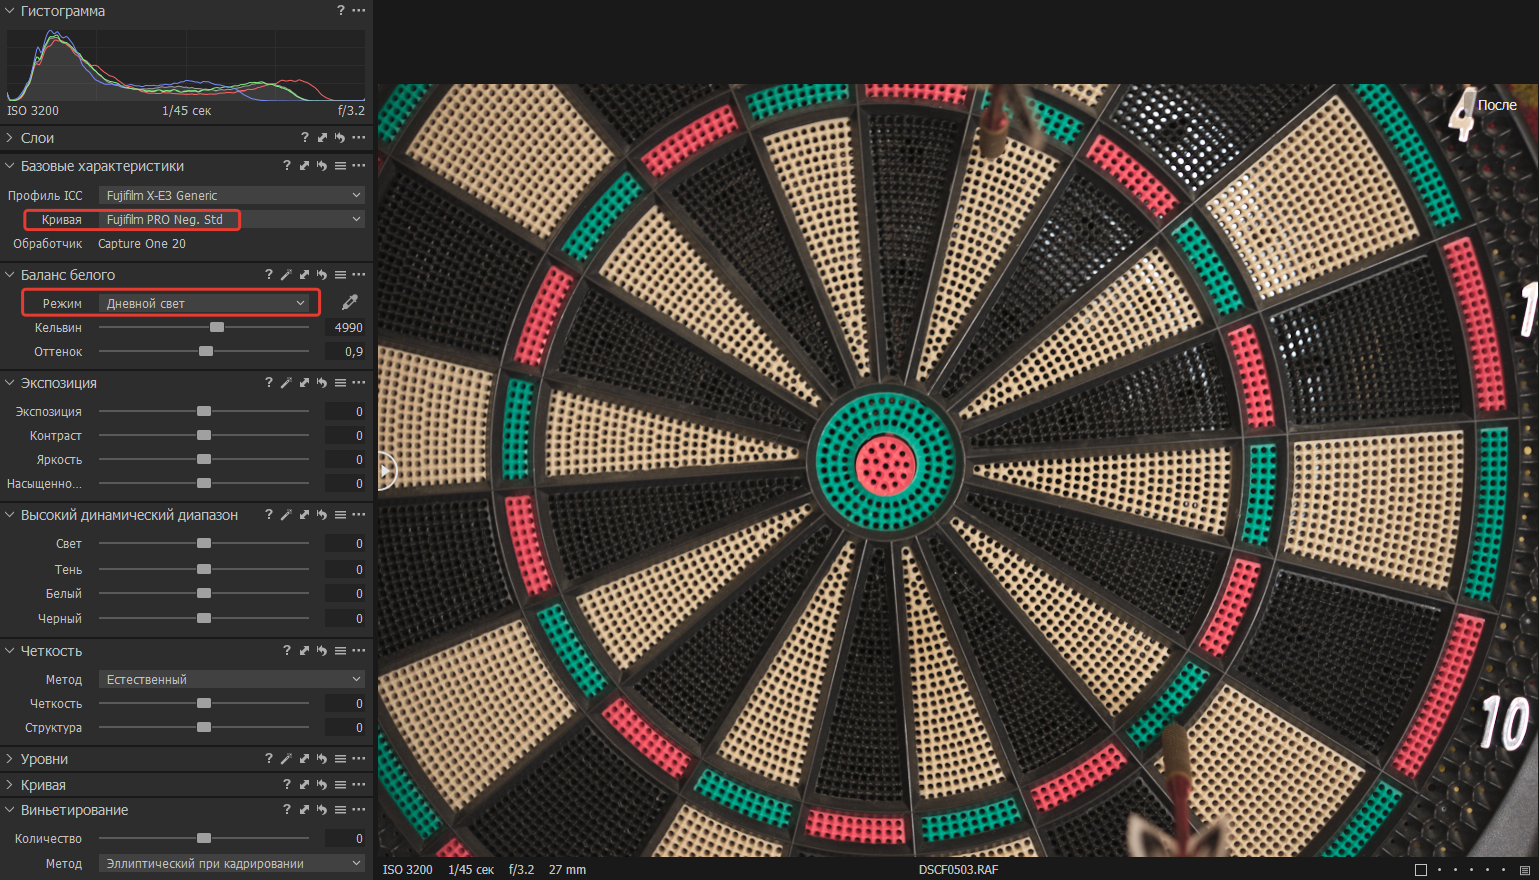Image resolution: width=1539 pixels, height=880 pixels.
Task: Open the Режим Дневной свет dropdown
Action: (204, 303)
